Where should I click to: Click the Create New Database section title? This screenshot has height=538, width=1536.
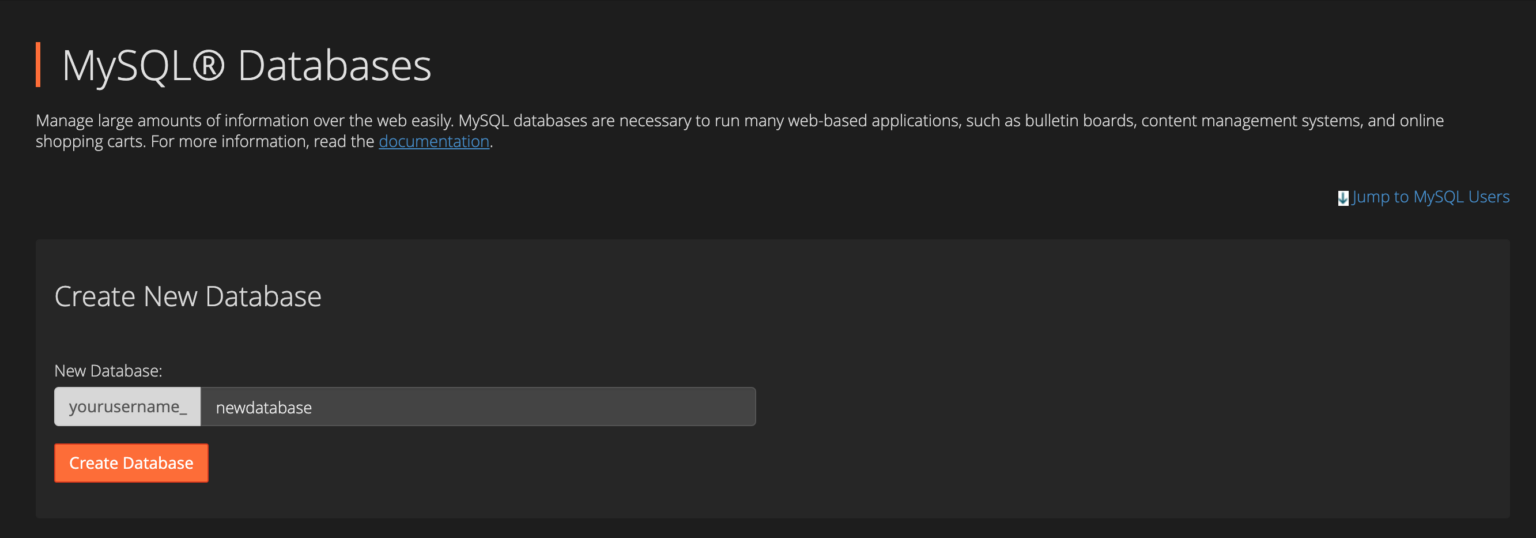[188, 296]
